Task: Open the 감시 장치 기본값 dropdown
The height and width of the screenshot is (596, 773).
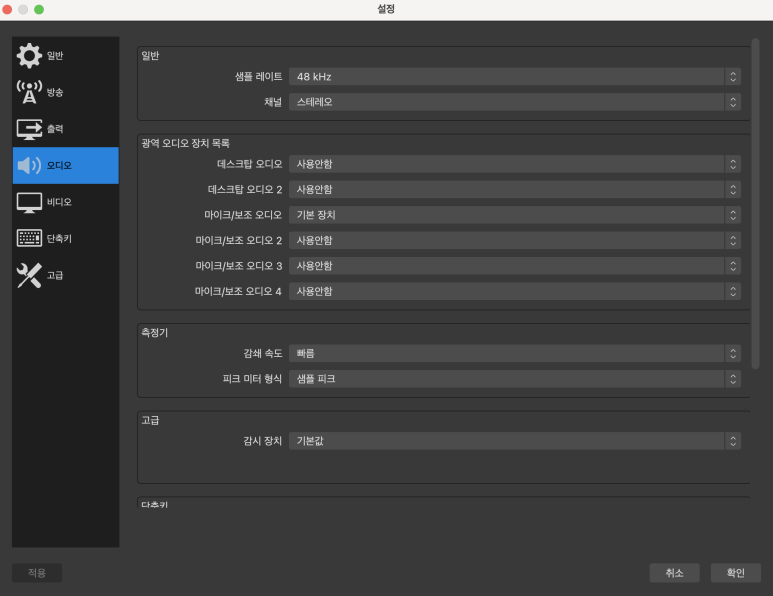Action: coord(515,441)
